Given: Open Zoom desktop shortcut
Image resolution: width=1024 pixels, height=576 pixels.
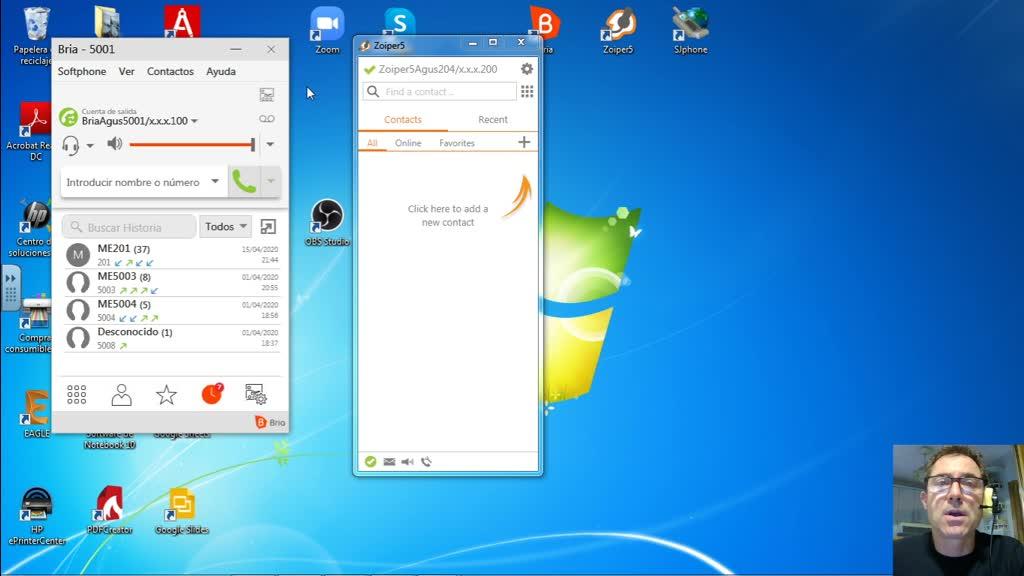Looking at the screenshot, I should coord(327,30).
